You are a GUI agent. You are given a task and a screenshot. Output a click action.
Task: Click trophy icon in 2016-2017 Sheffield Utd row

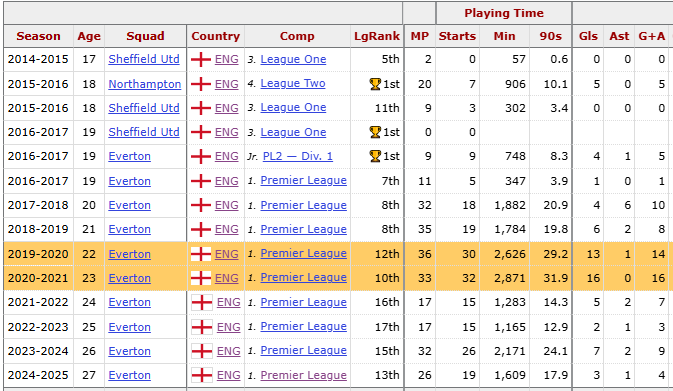tap(375, 132)
